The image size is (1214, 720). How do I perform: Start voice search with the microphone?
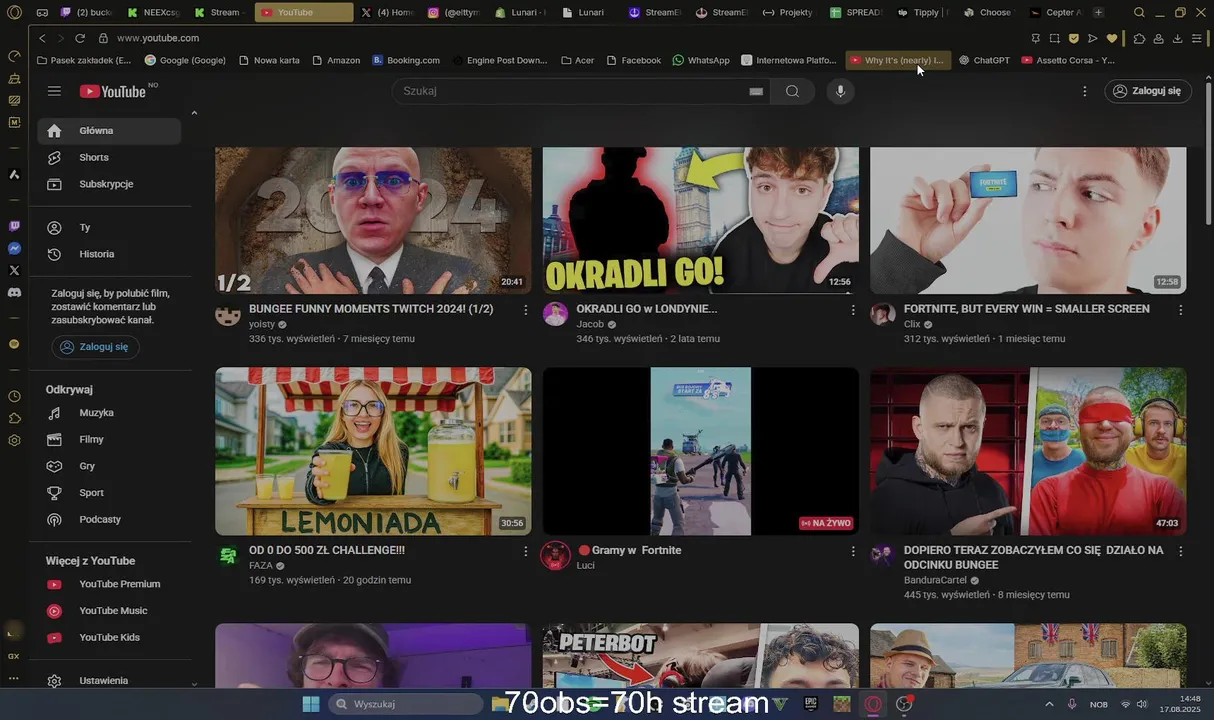pyautogui.click(x=840, y=91)
